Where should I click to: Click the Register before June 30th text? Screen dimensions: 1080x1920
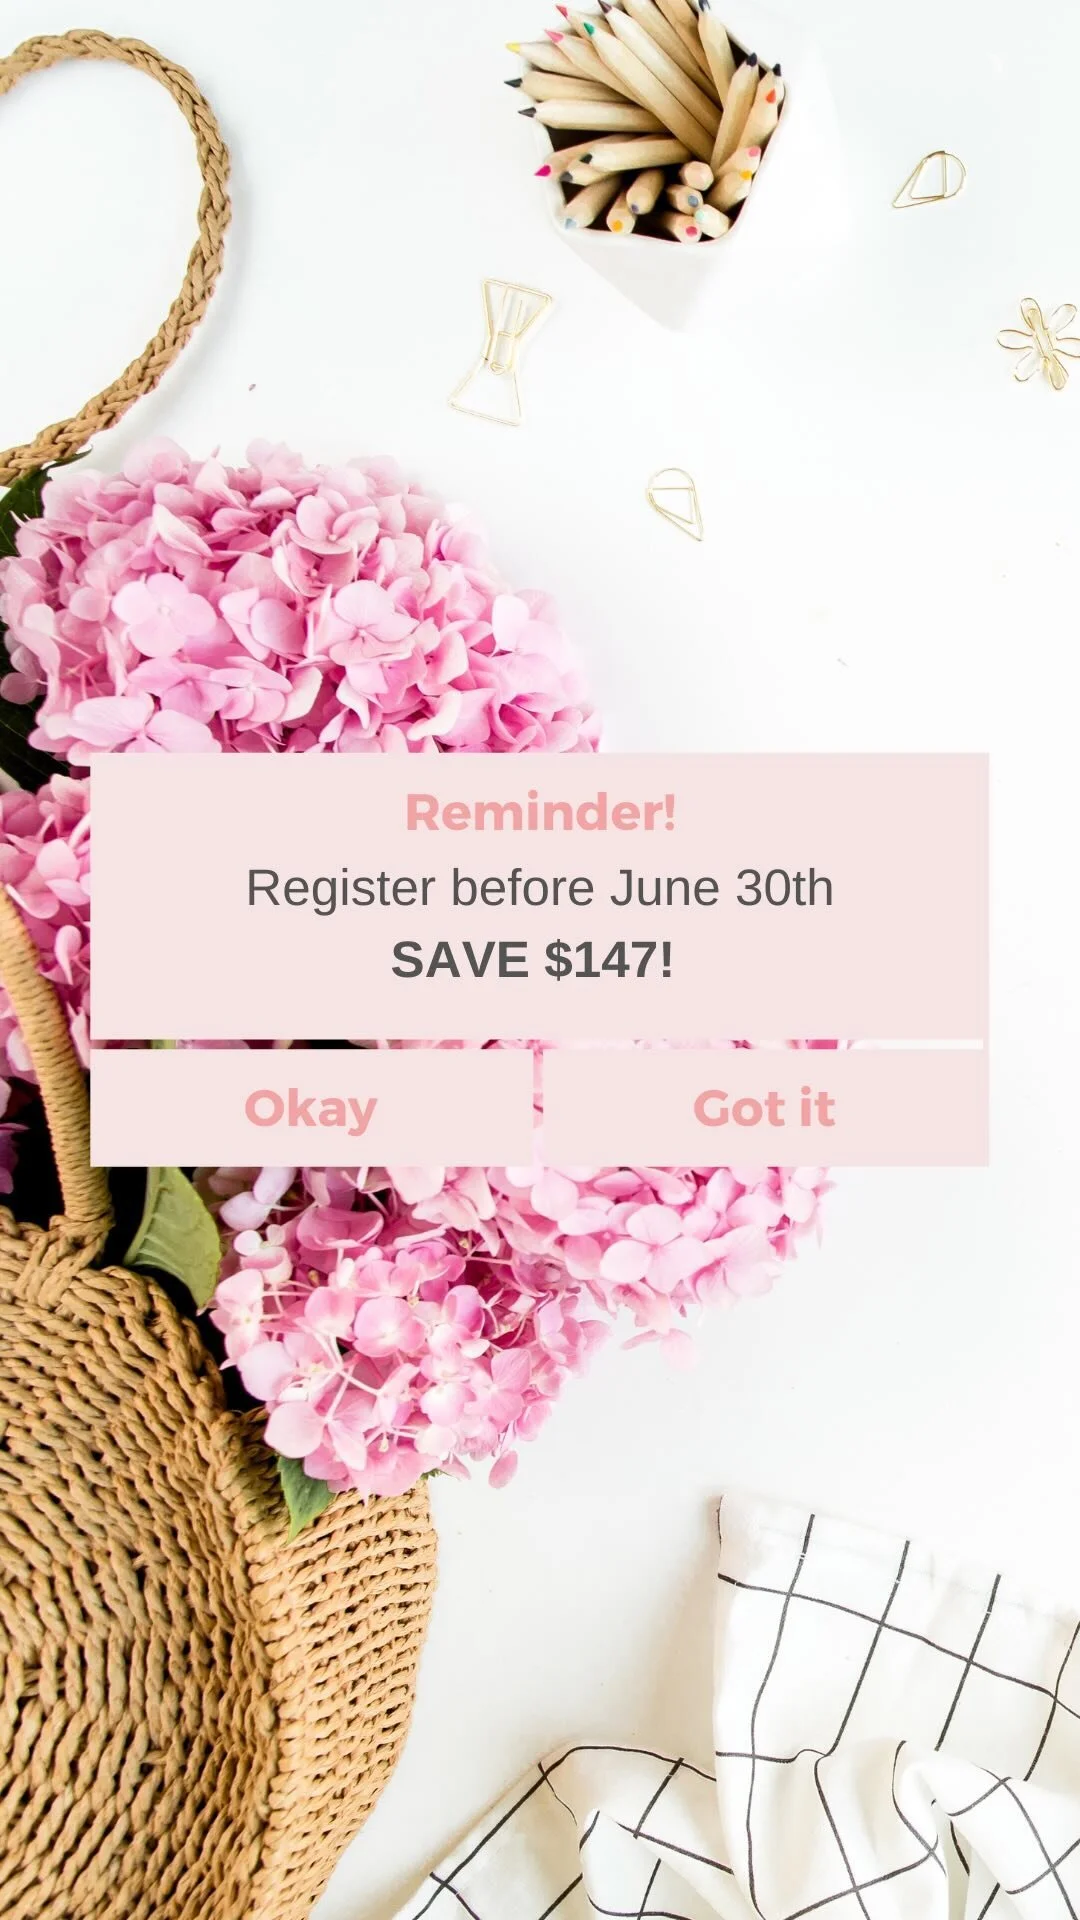(540, 887)
